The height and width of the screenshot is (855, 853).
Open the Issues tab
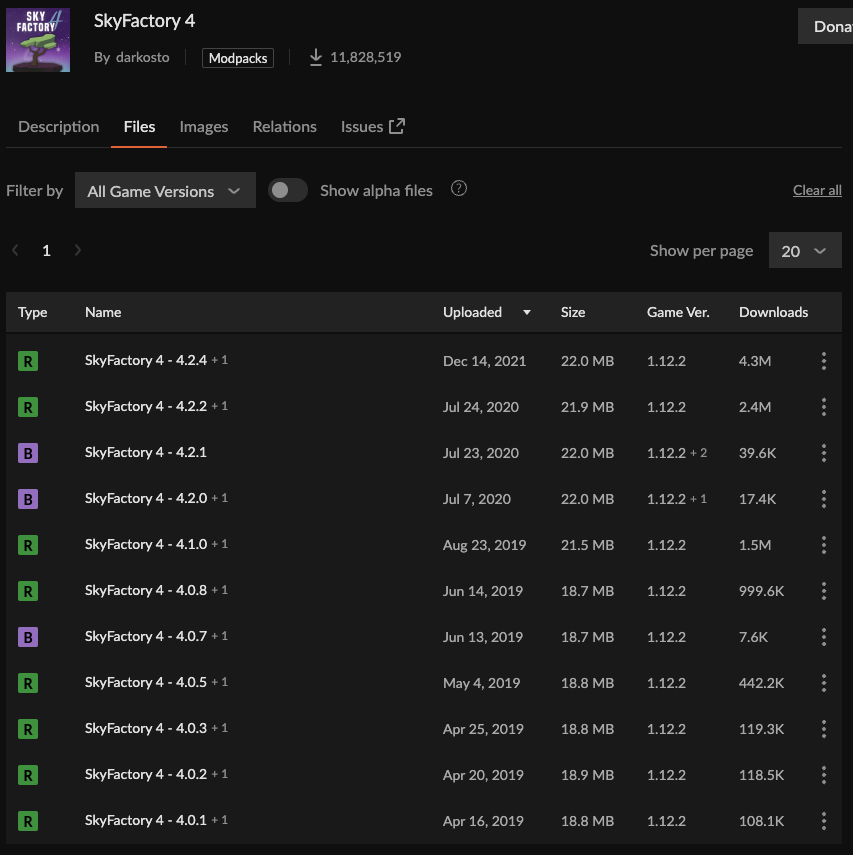coord(373,127)
